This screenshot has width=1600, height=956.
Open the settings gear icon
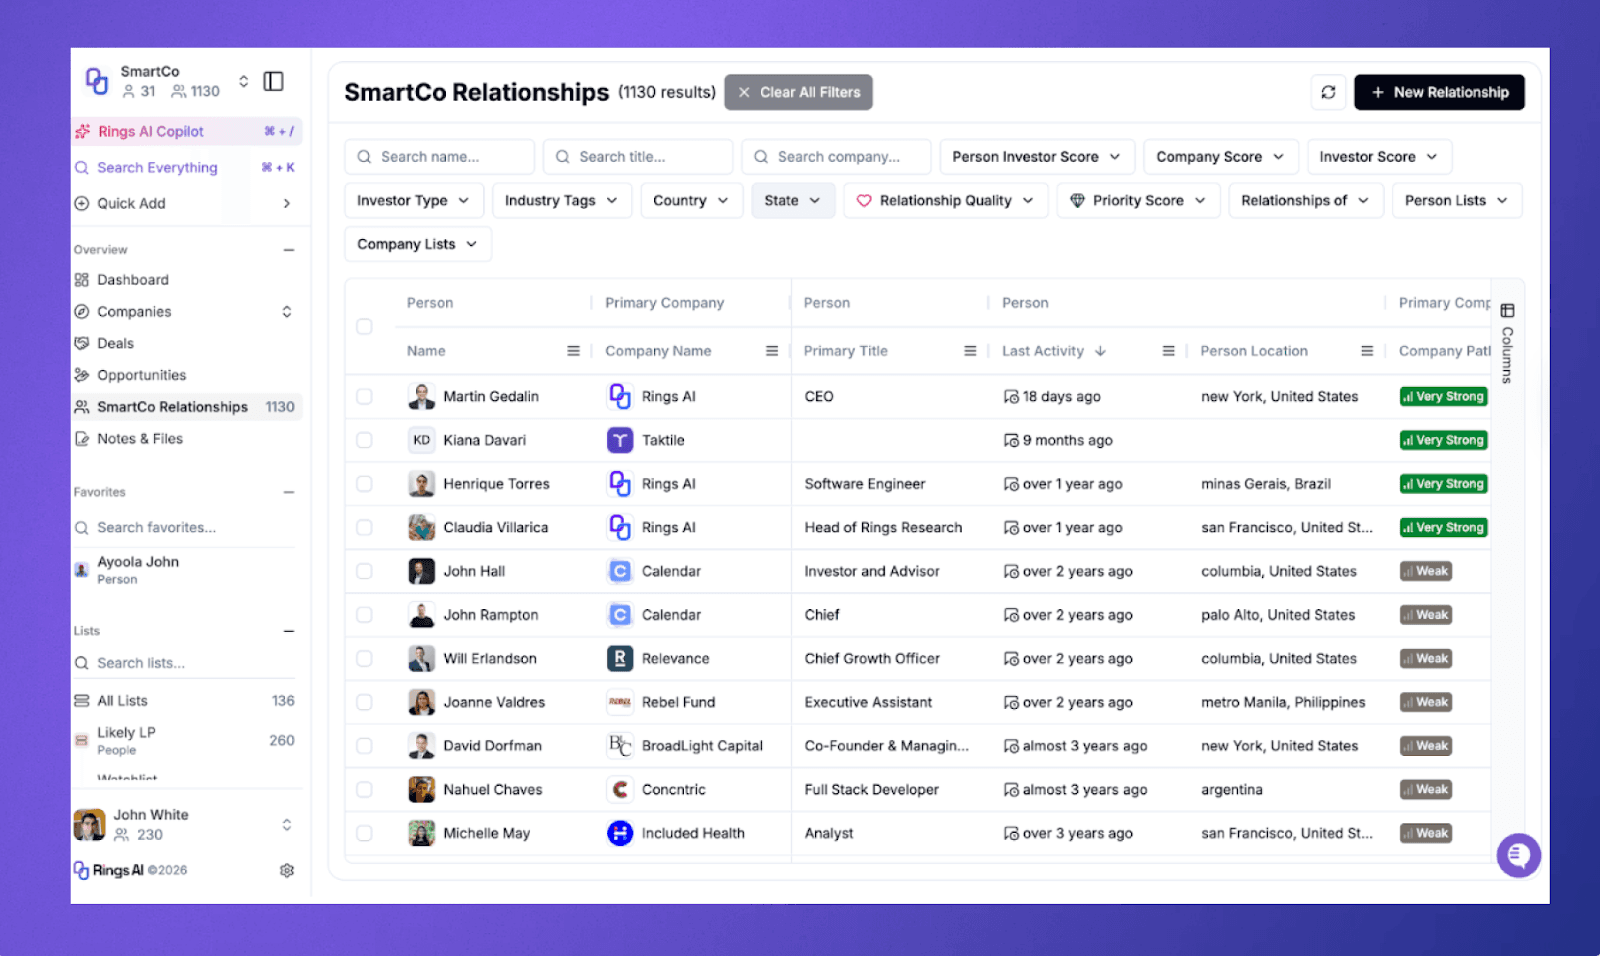point(287,870)
